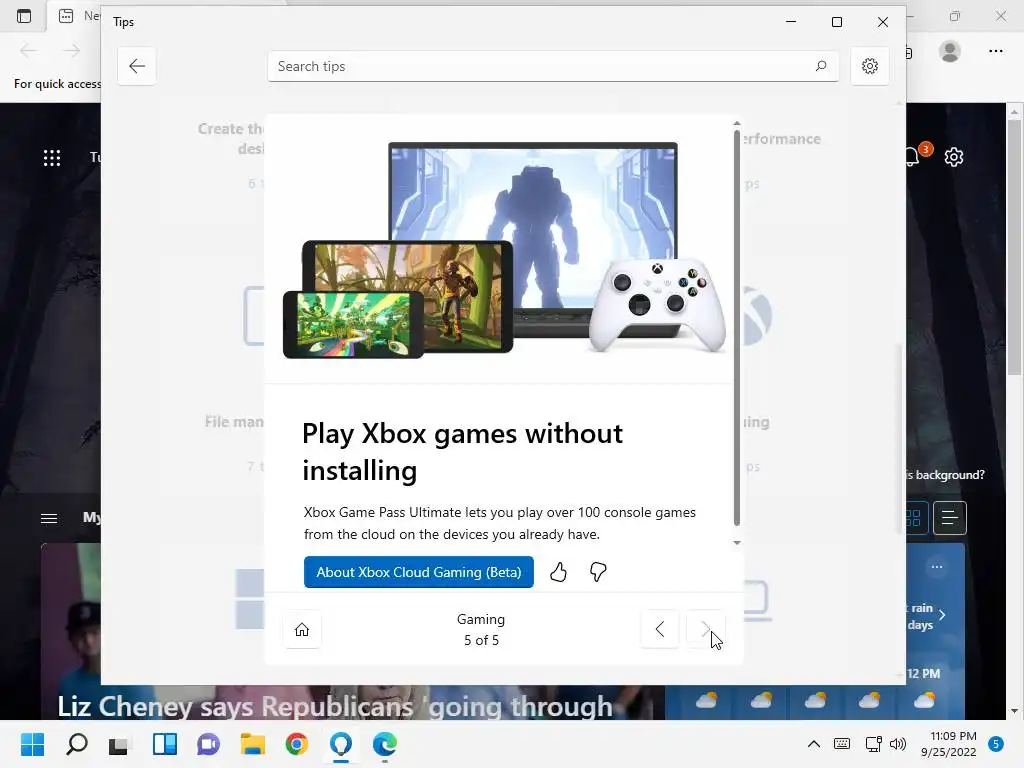
Task: Switch to Tips app in taskbar
Action: click(x=340, y=744)
